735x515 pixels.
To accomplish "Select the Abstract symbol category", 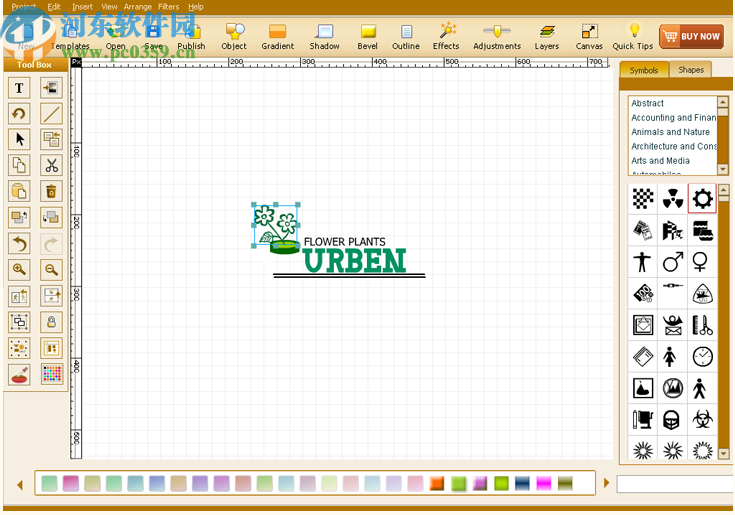I will (647, 103).
